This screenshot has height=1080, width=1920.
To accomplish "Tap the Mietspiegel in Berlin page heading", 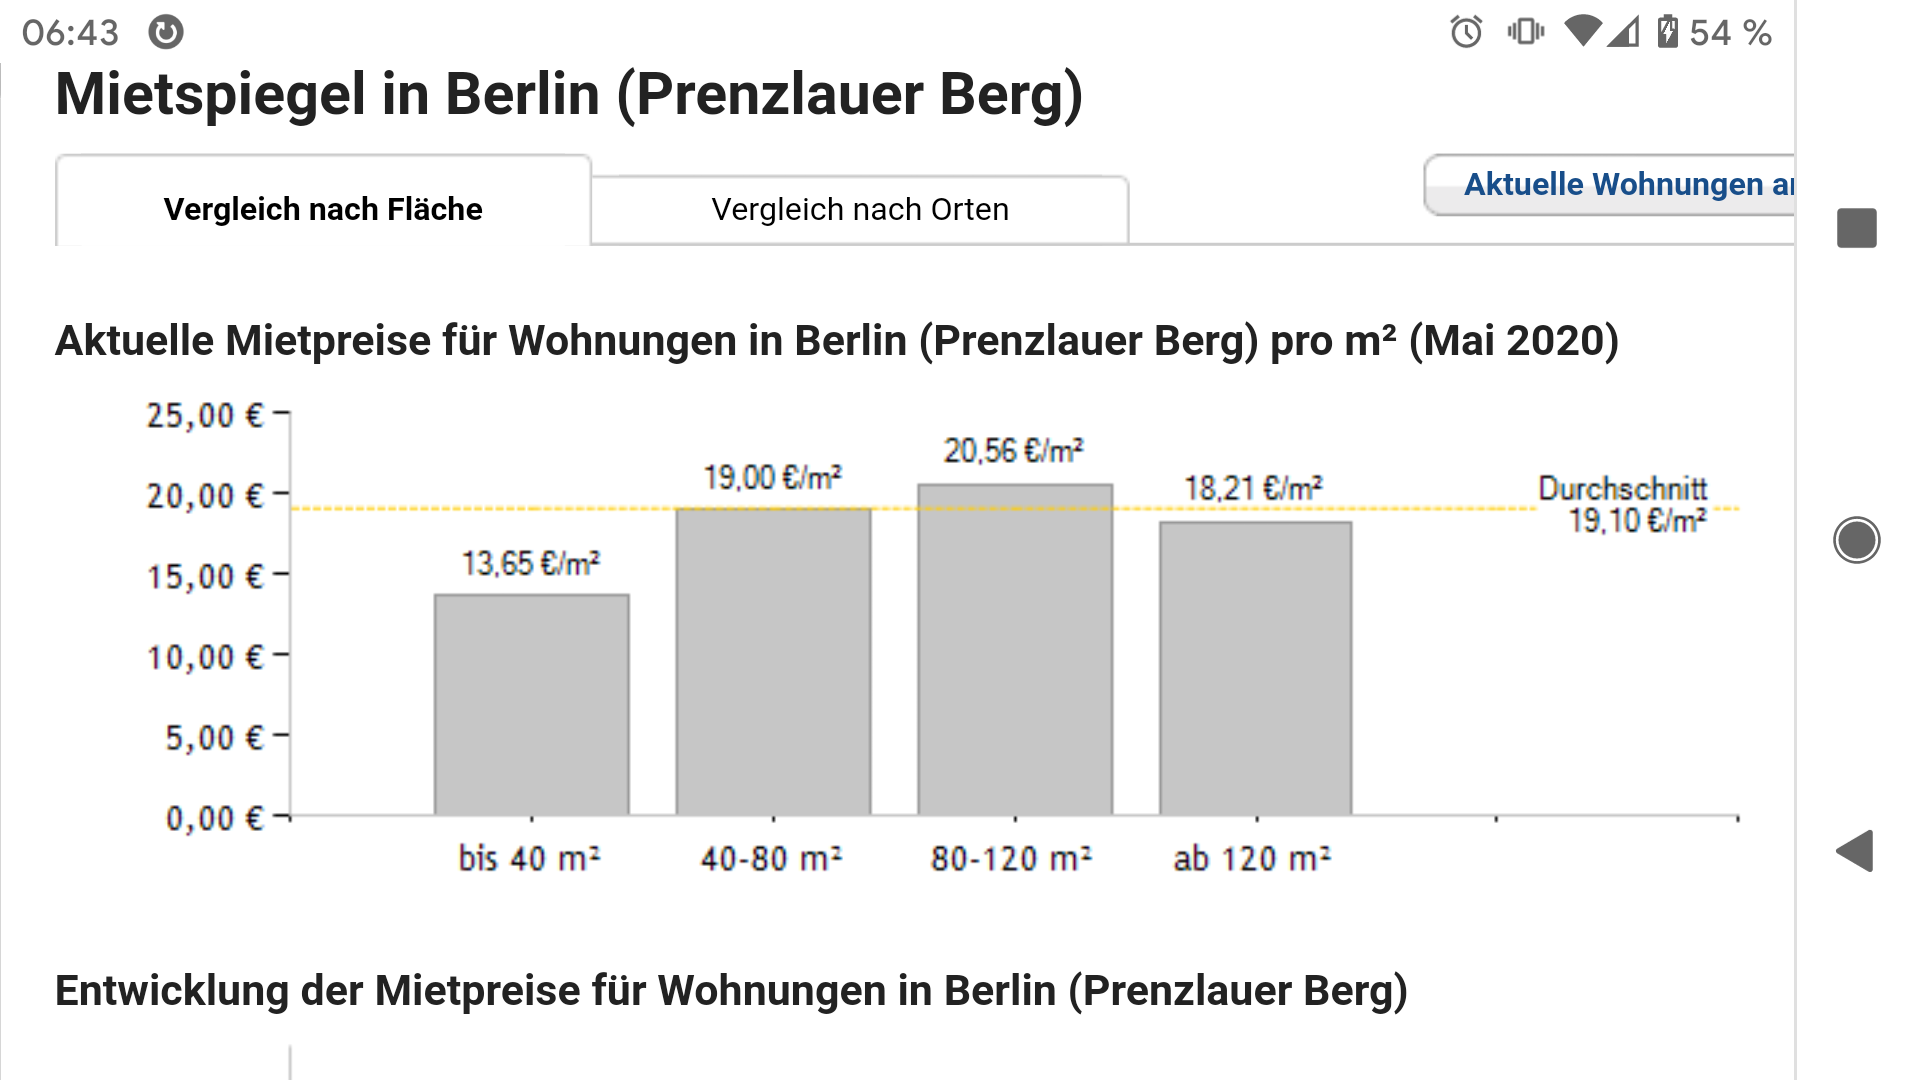I will [569, 95].
